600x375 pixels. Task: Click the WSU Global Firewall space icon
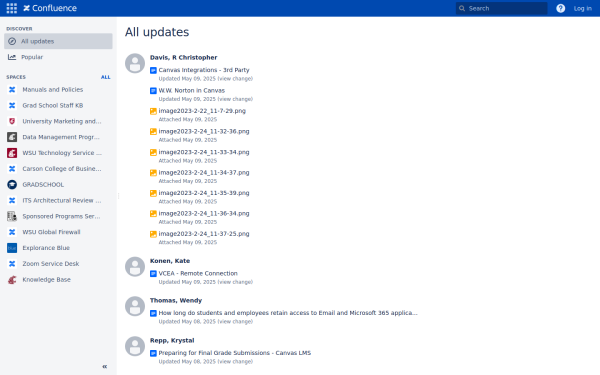tap(12, 232)
